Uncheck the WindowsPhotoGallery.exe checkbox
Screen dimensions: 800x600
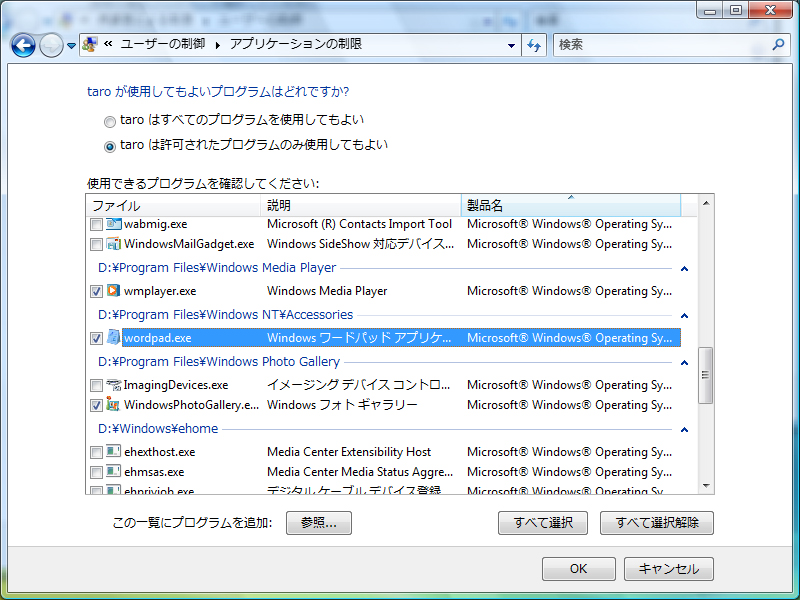pos(96,405)
